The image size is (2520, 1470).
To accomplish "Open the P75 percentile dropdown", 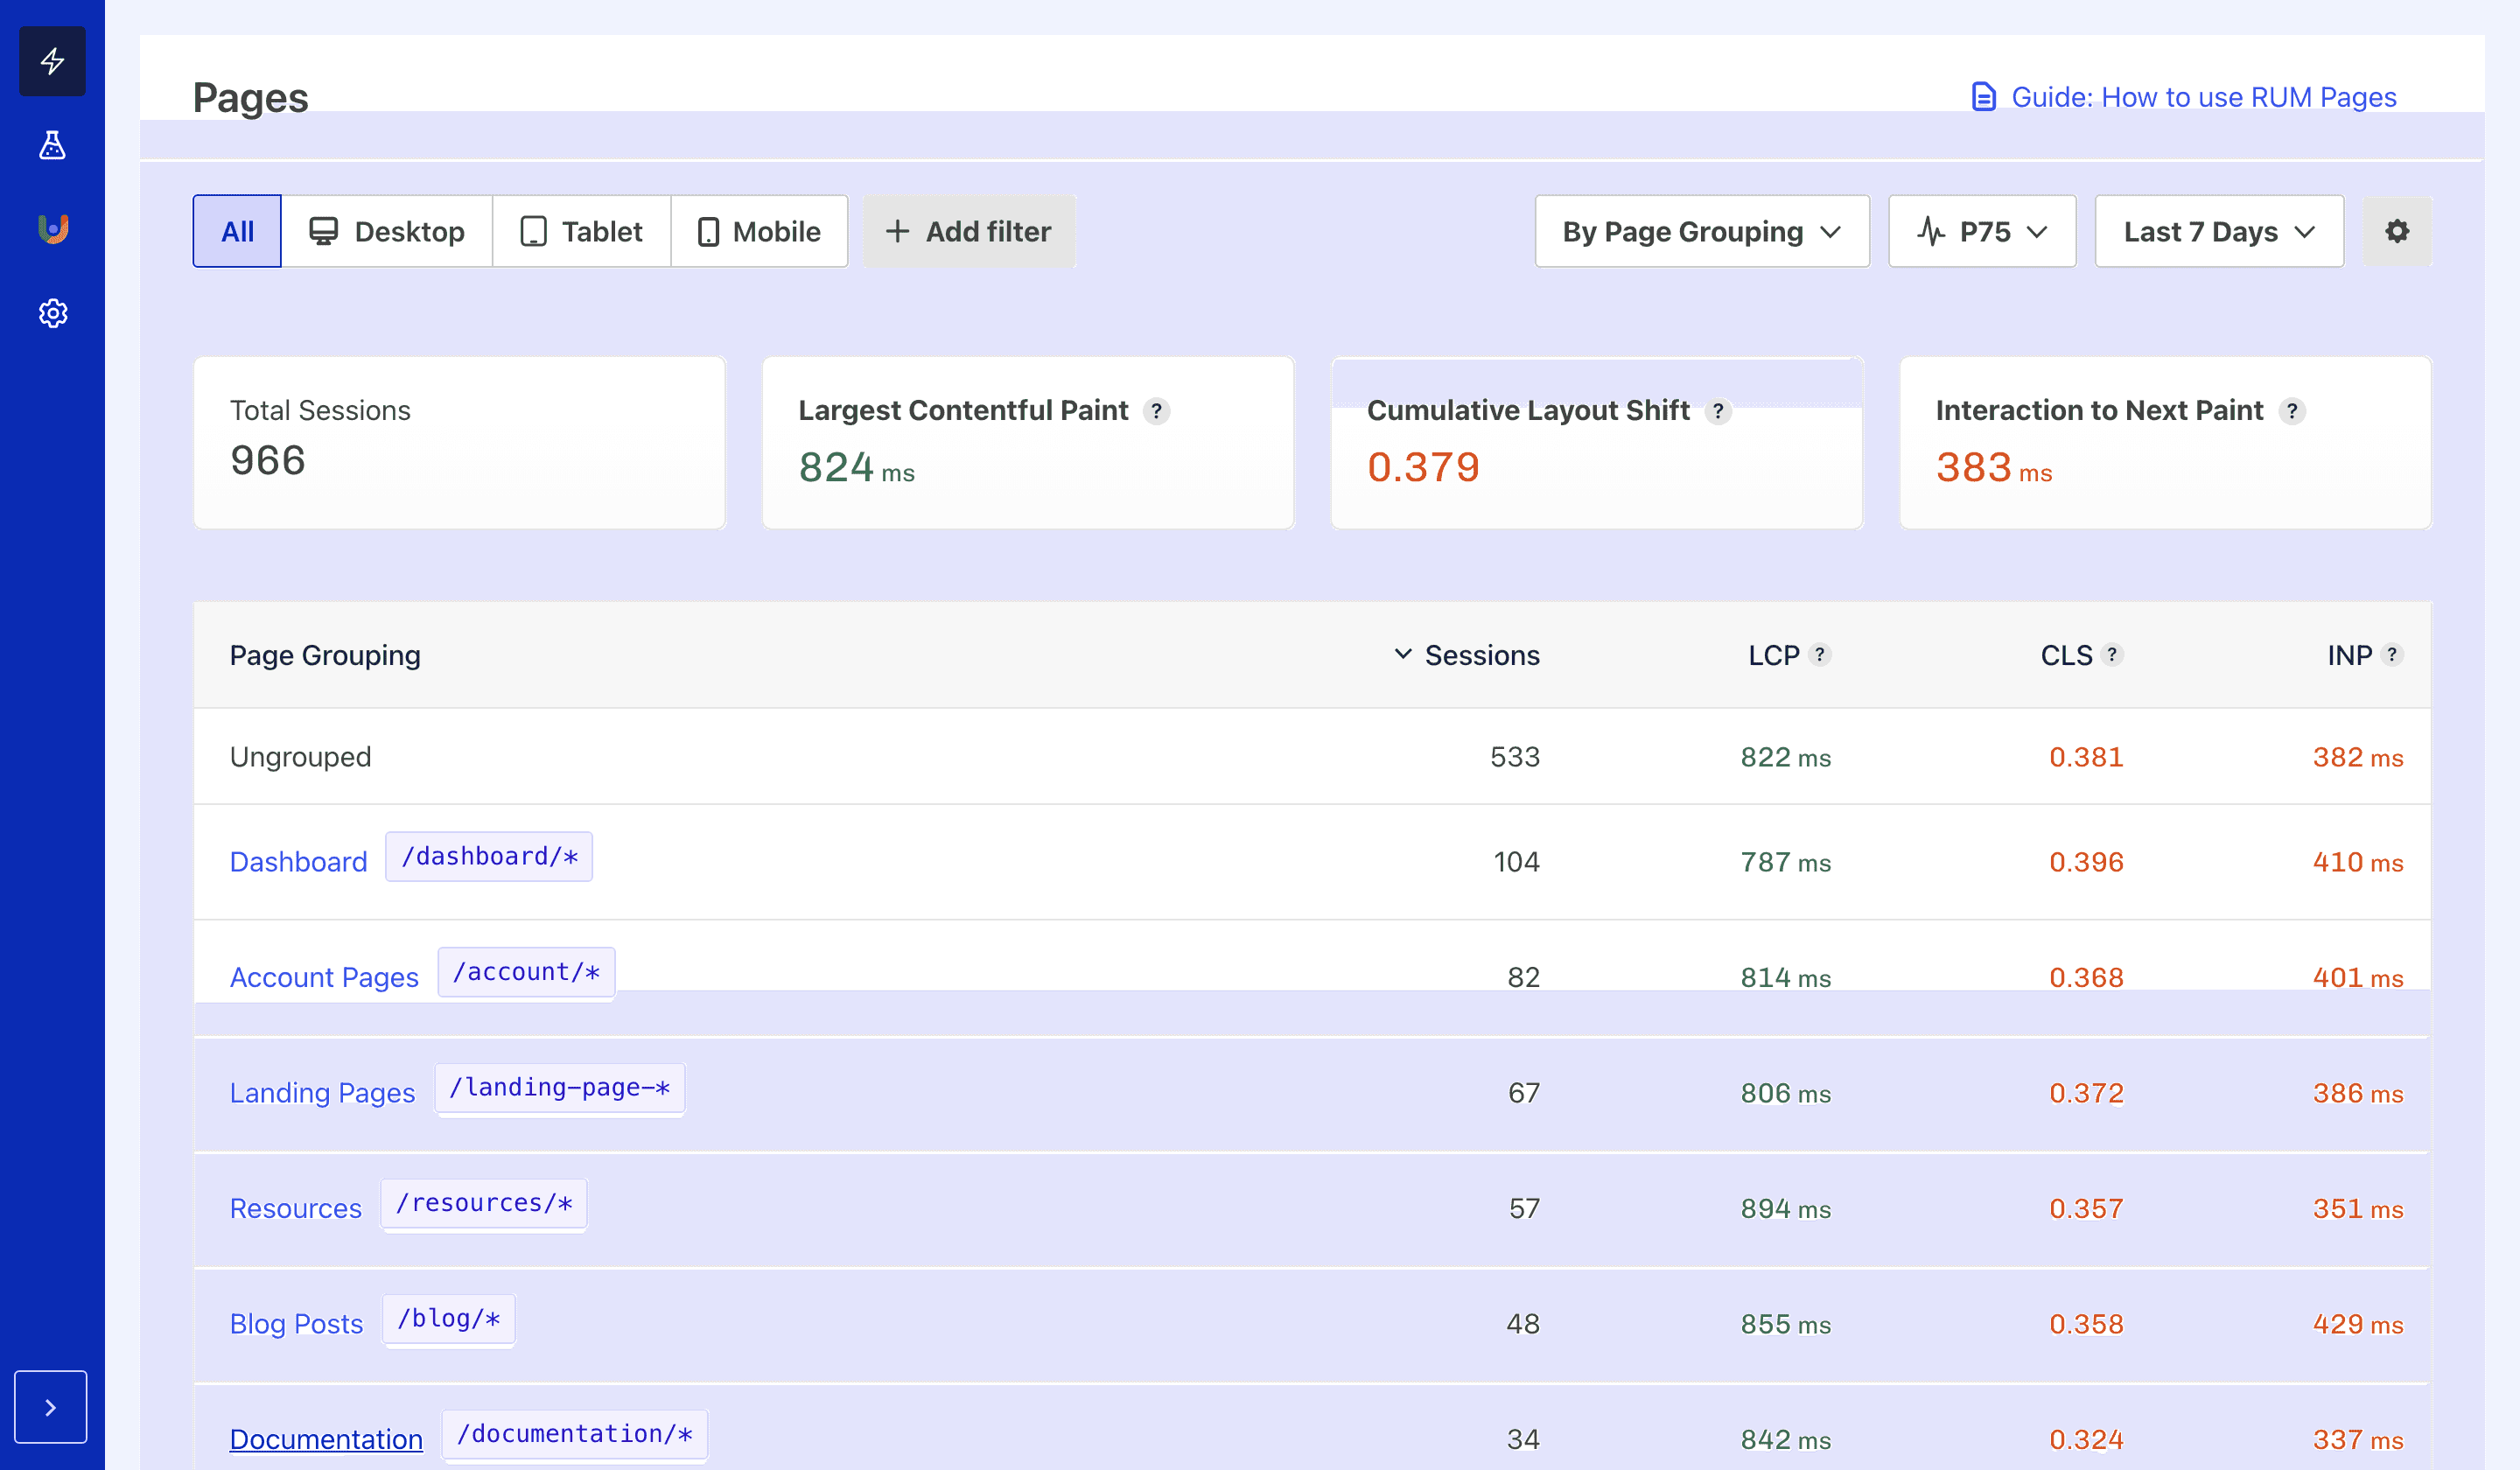I will 1981,231.
